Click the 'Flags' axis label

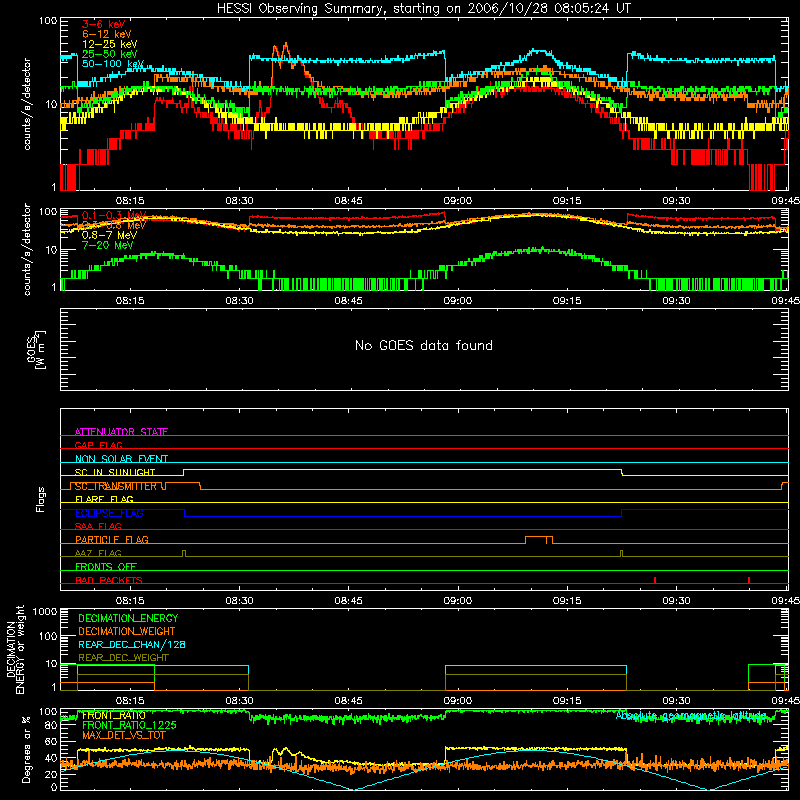point(40,499)
